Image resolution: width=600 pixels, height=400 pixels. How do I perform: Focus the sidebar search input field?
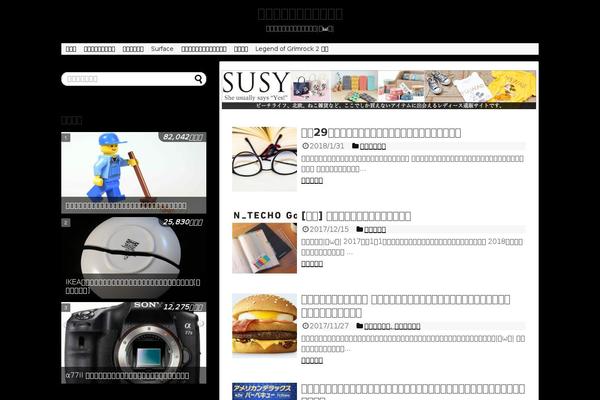coord(134,79)
